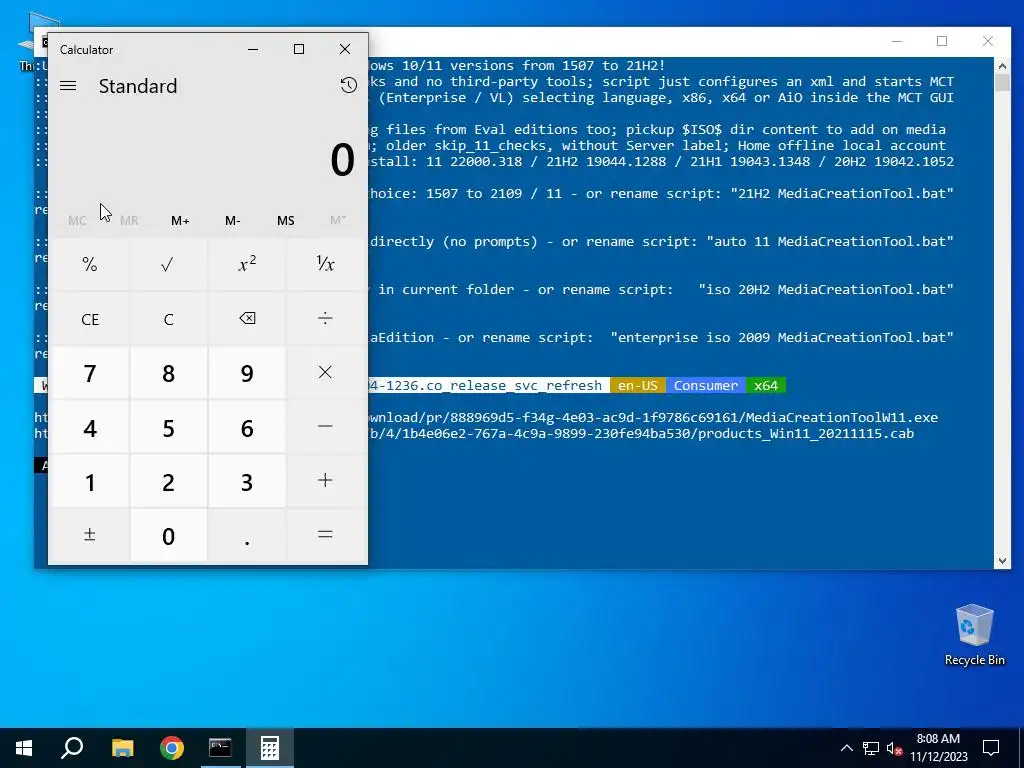1024x768 pixels.
Task: Click scroll-down arrow in console window
Action: click(x=1002, y=560)
